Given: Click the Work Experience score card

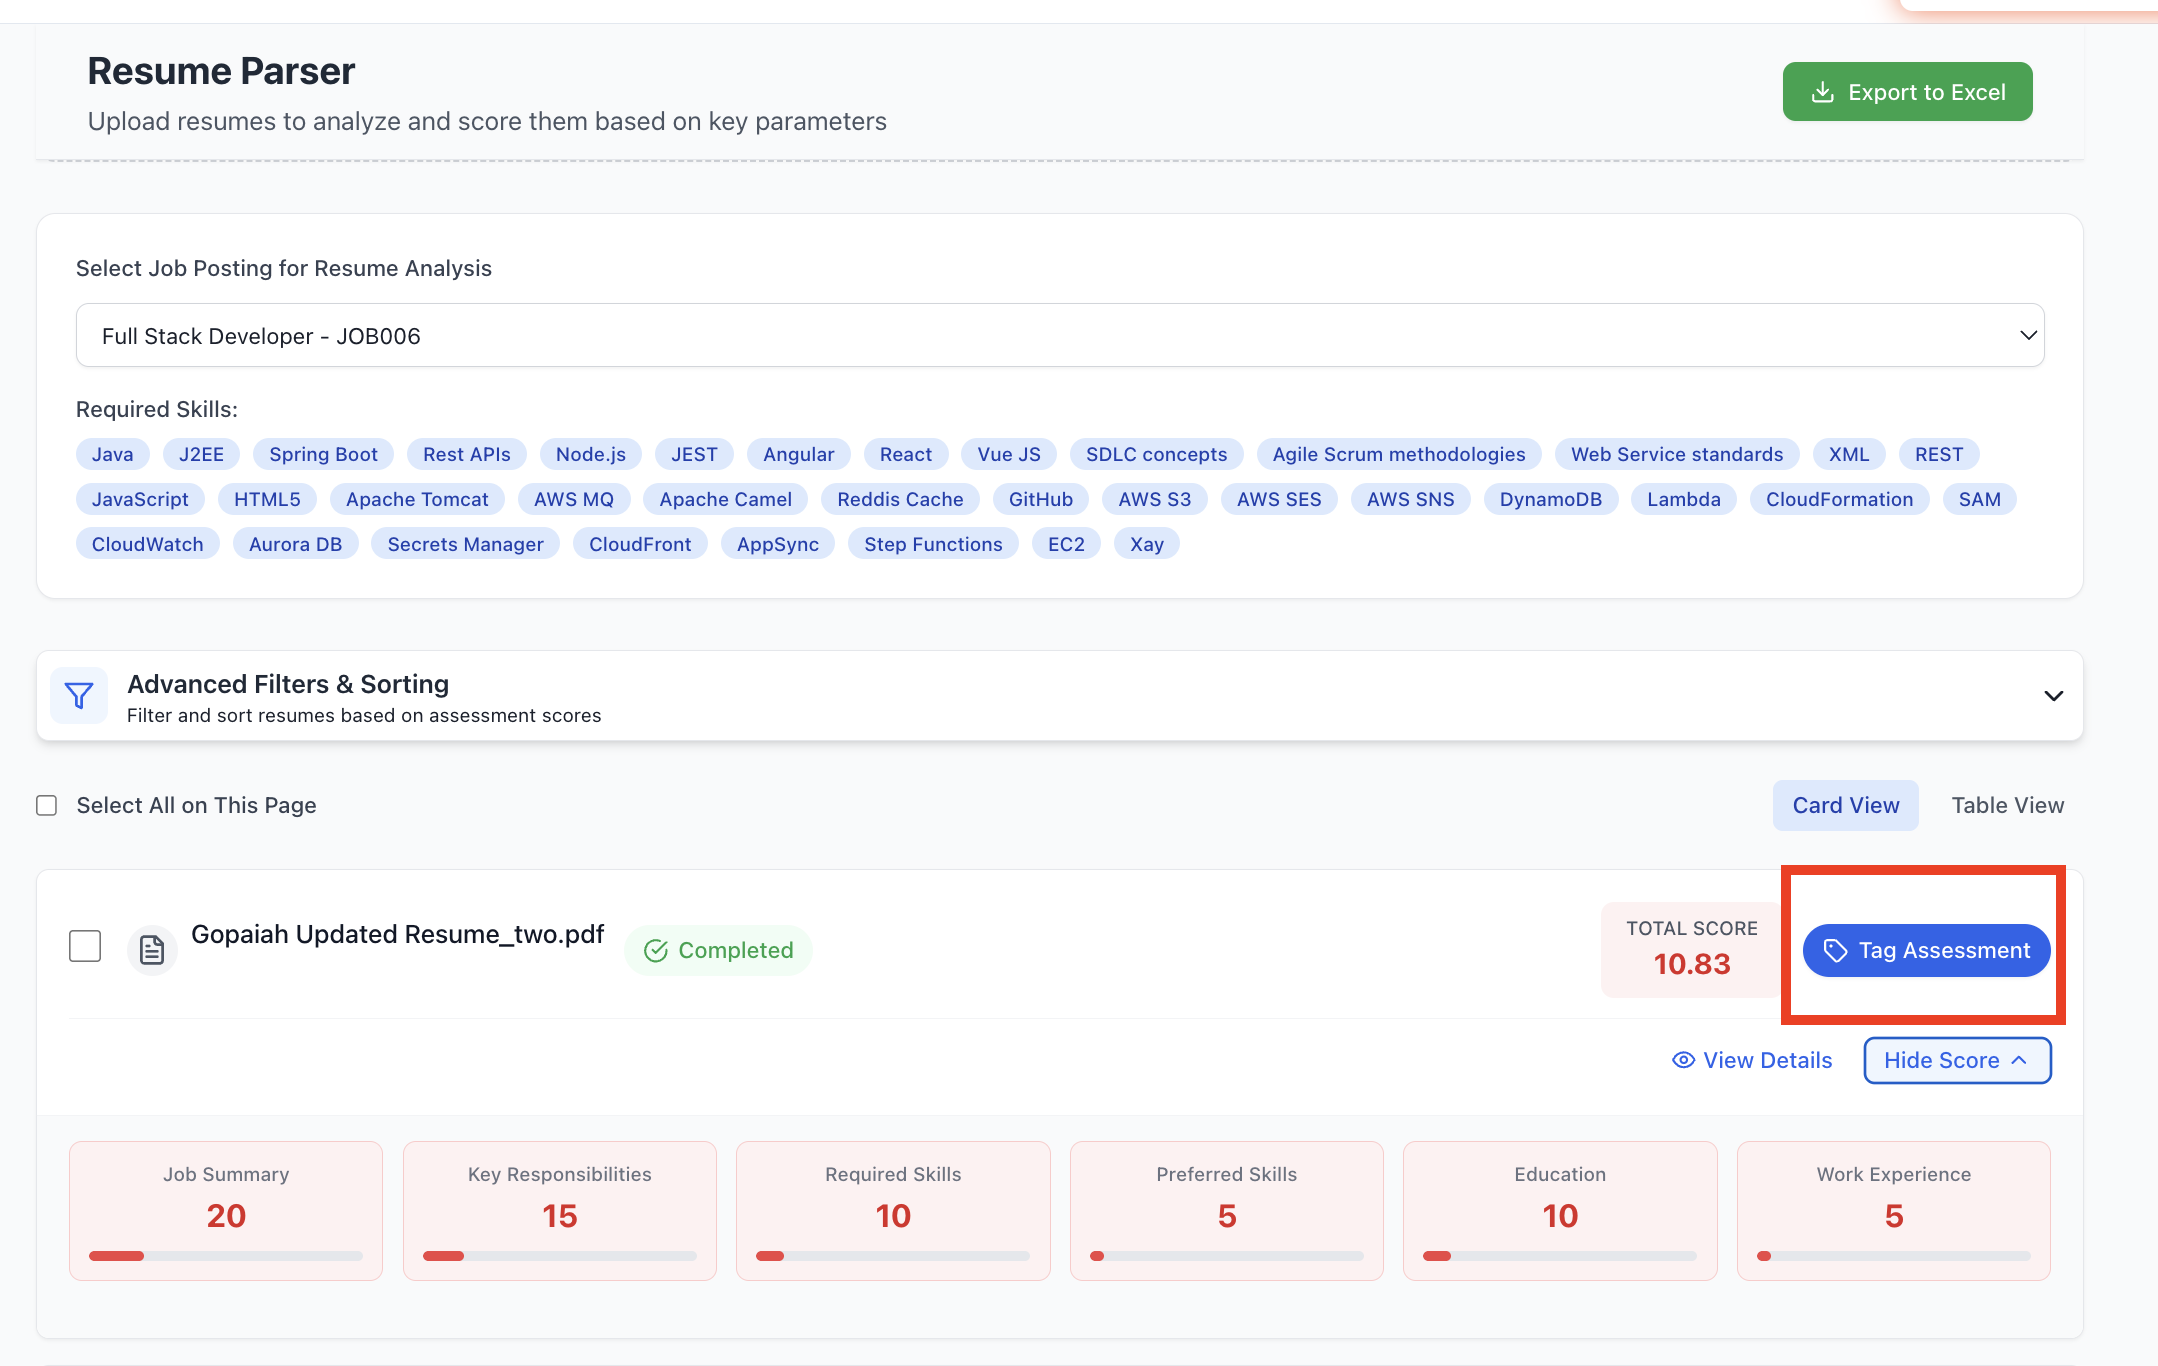Looking at the screenshot, I should click(x=1893, y=1210).
